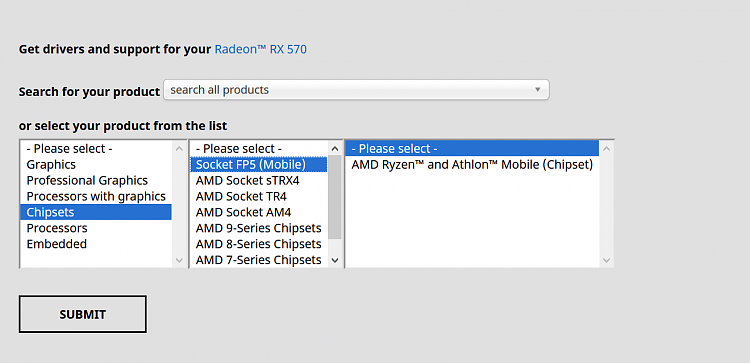Click scroll-down arrow of third list
Screen dimensions: 750x363
coord(607,260)
